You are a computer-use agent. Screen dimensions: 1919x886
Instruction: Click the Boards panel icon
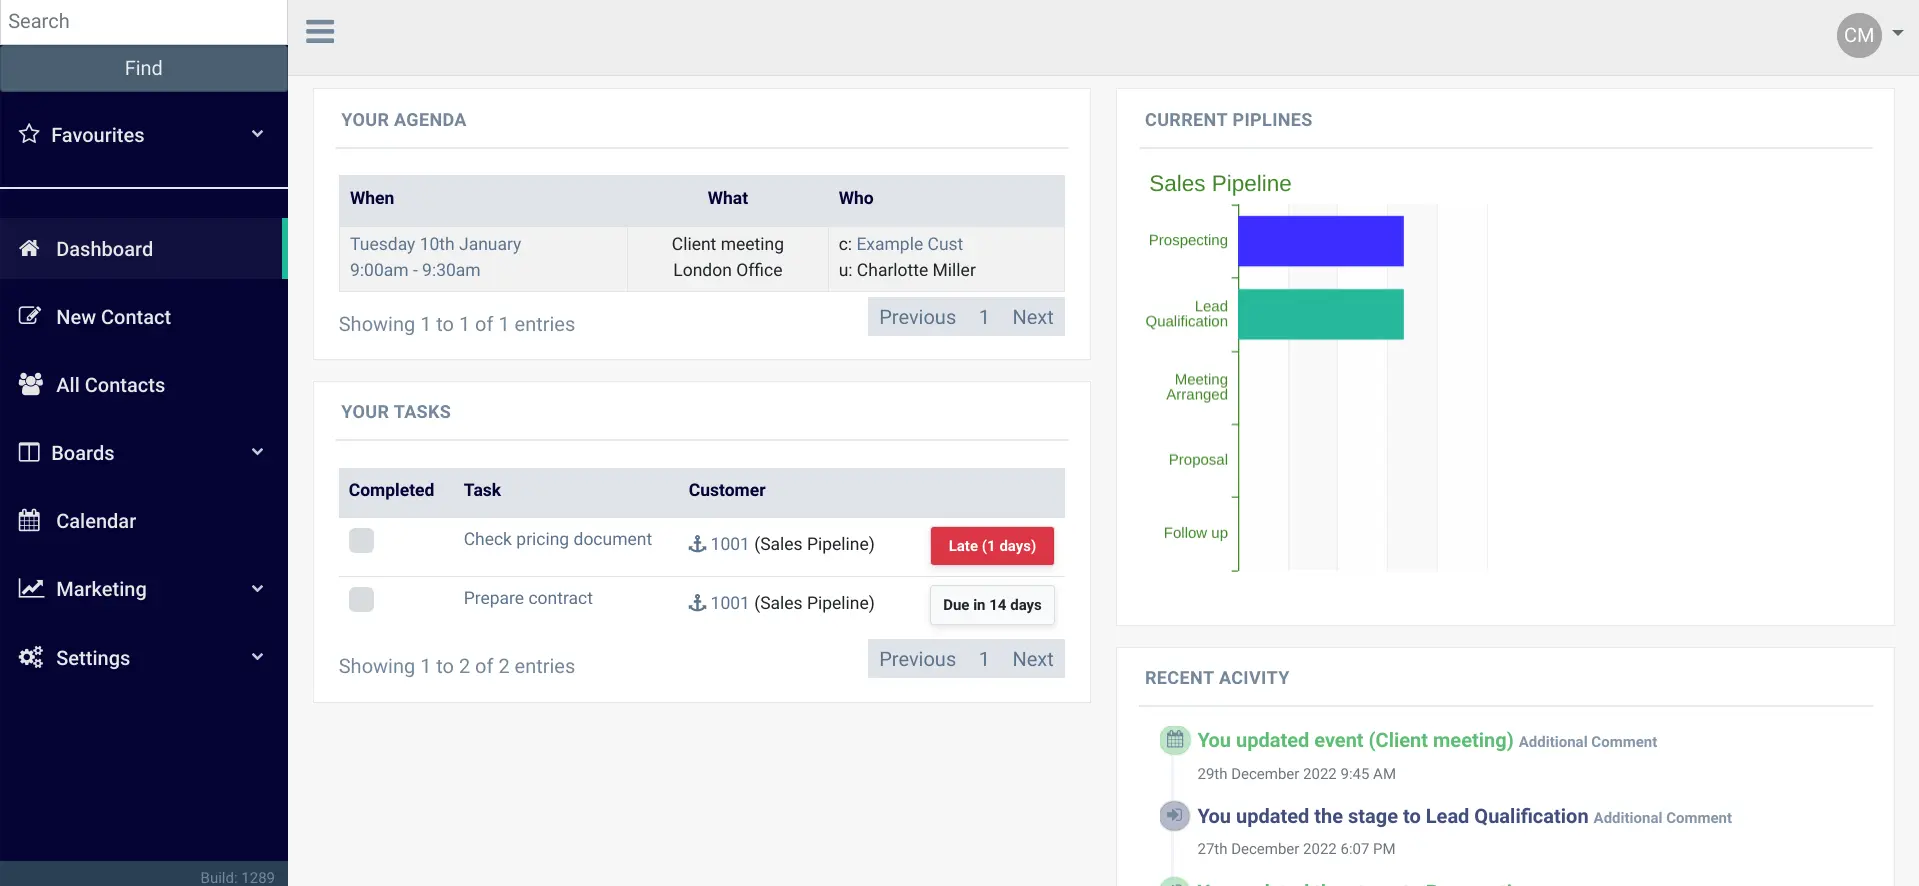pos(29,452)
